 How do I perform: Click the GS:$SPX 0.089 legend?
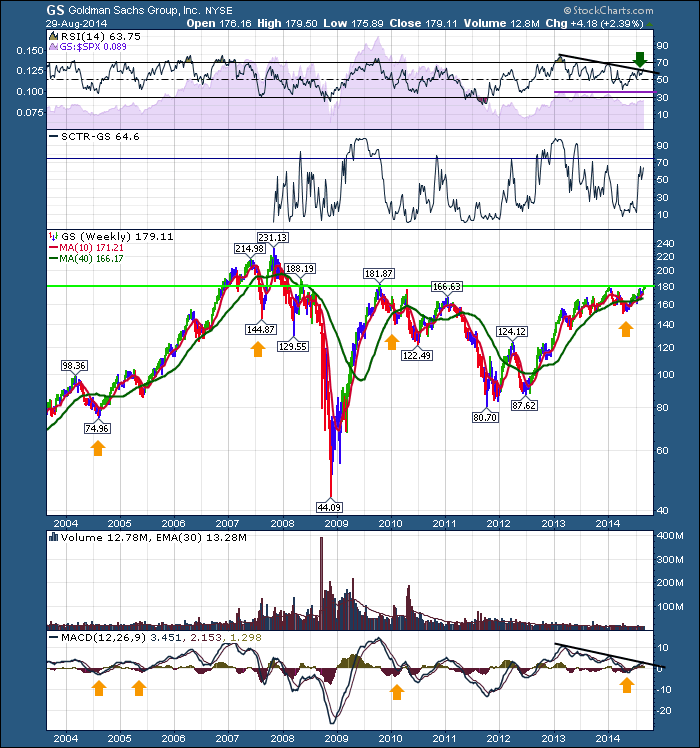[x=93, y=47]
